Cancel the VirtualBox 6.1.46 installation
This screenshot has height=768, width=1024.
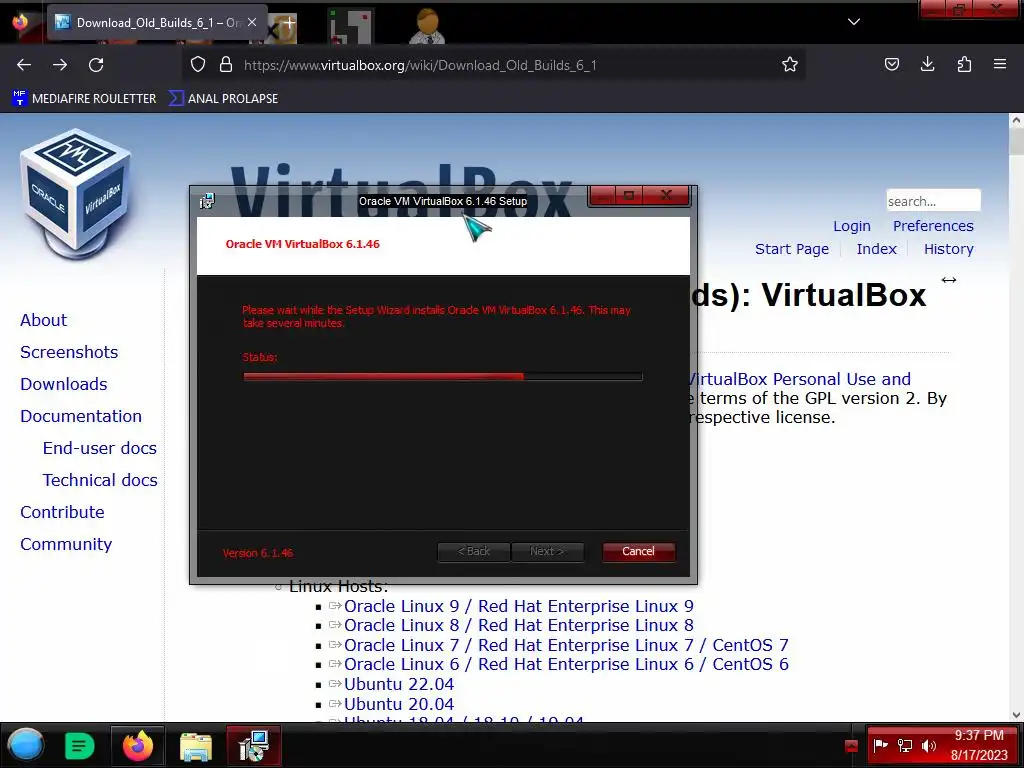pos(638,551)
